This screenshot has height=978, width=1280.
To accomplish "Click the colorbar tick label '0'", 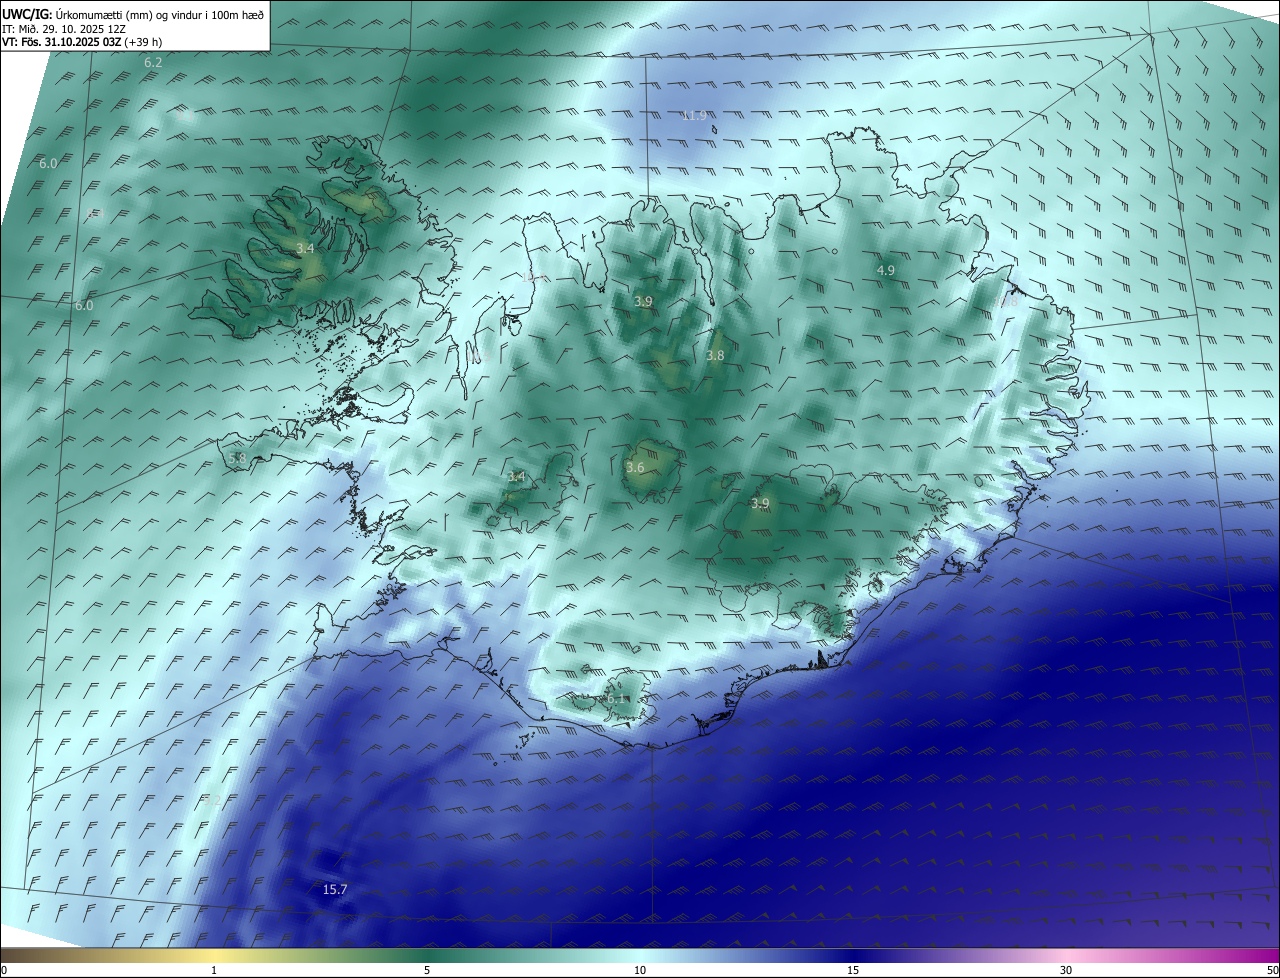I will click(x=4, y=970).
